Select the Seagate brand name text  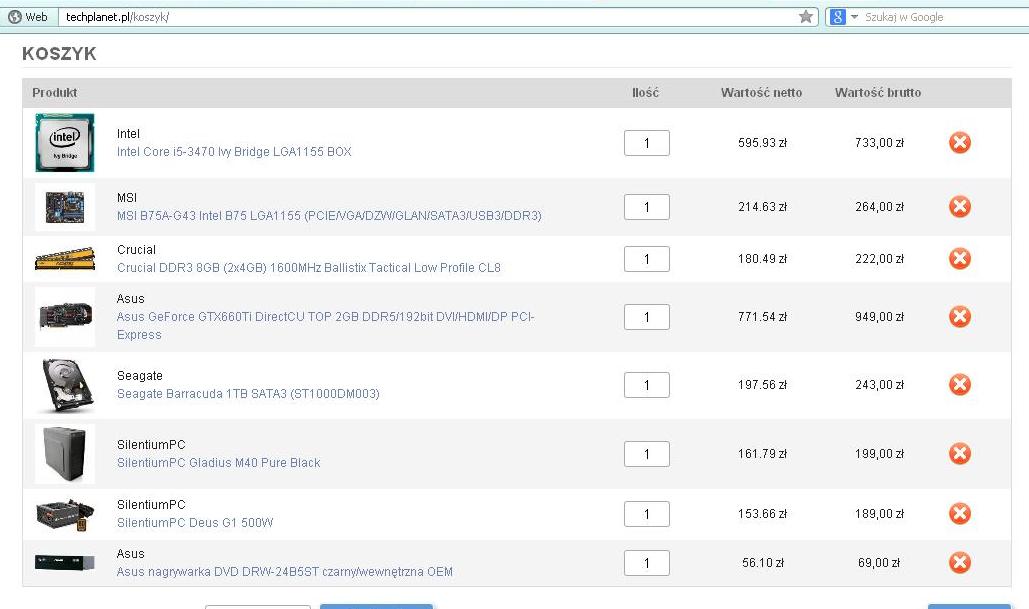140,376
